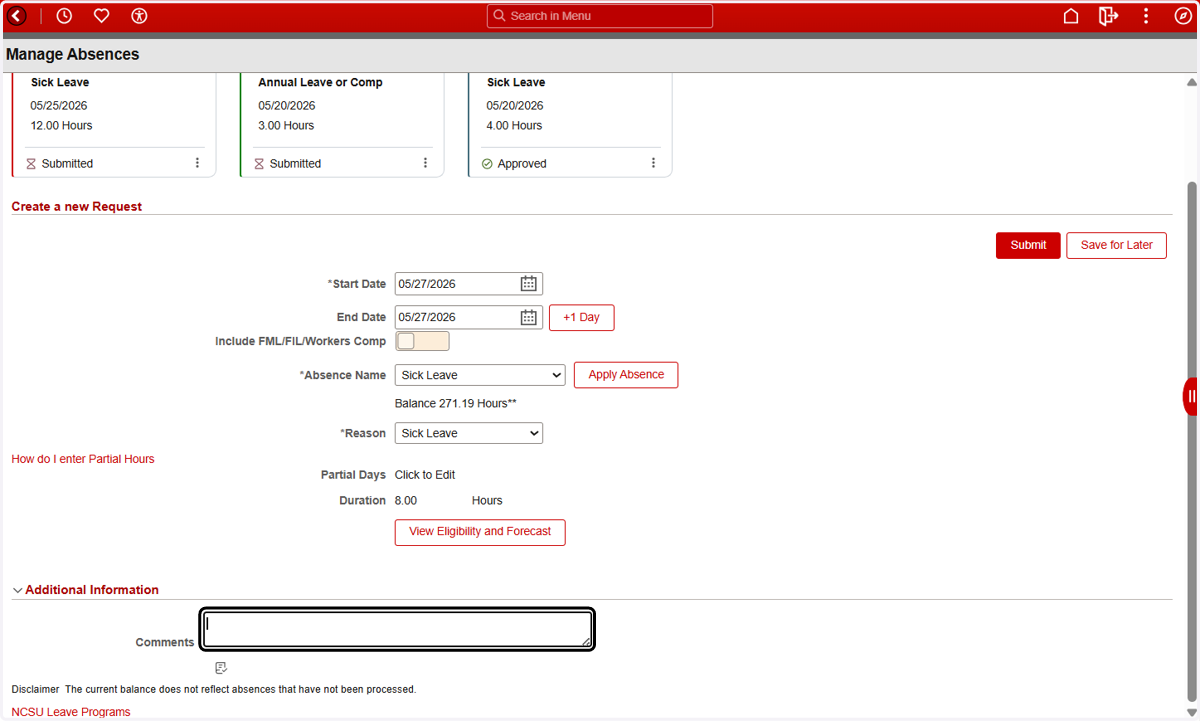Open Recently Visited clock icon
1200x721 pixels.
pyautogui.click(x=64, y=16)
